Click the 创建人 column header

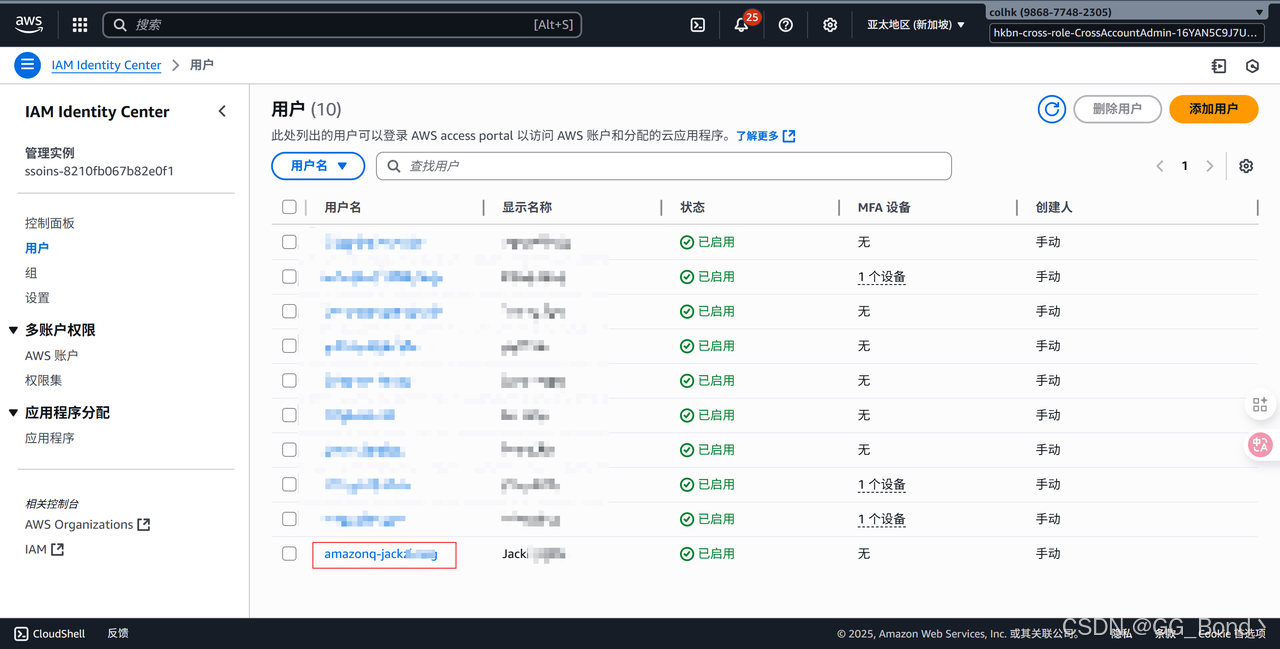[1054, 208]
